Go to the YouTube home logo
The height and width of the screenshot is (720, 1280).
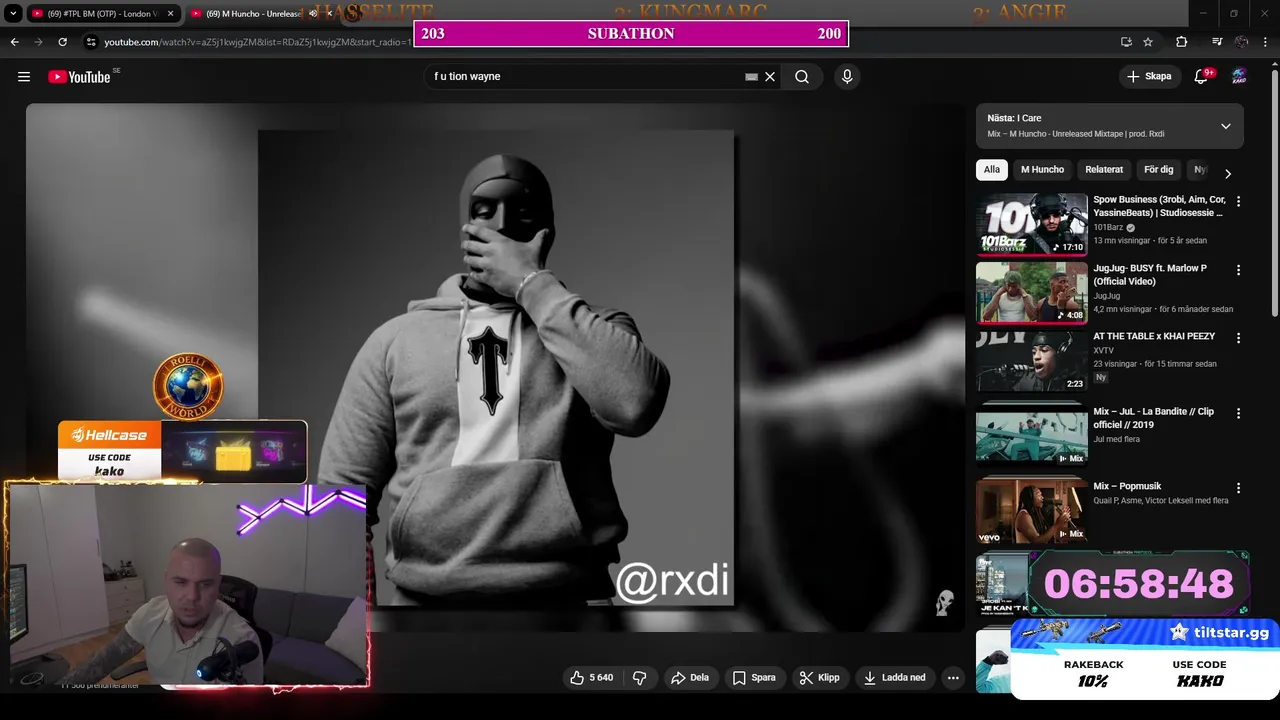pos(79,77)
